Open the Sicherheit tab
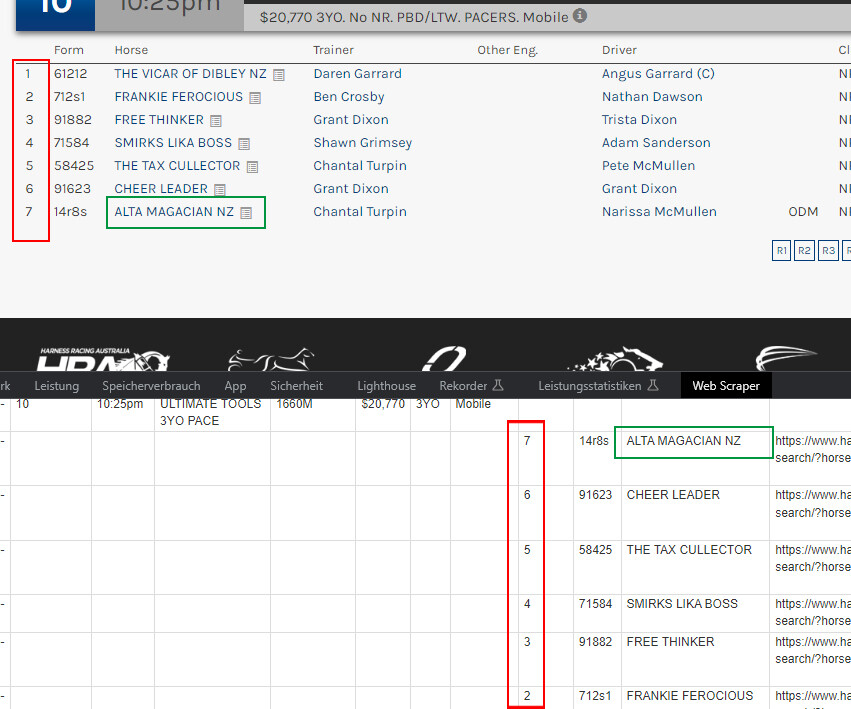The image size is (851, 709). point(296,386)
